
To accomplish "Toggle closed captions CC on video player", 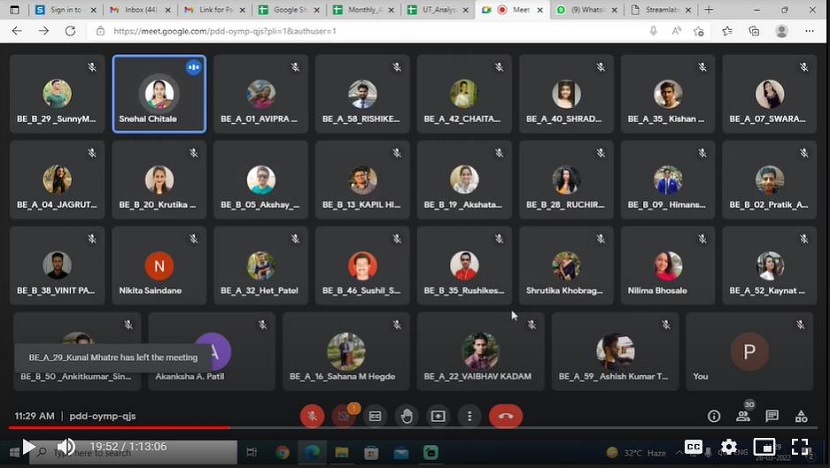I will pyautogui.click(x=693, y=447).
